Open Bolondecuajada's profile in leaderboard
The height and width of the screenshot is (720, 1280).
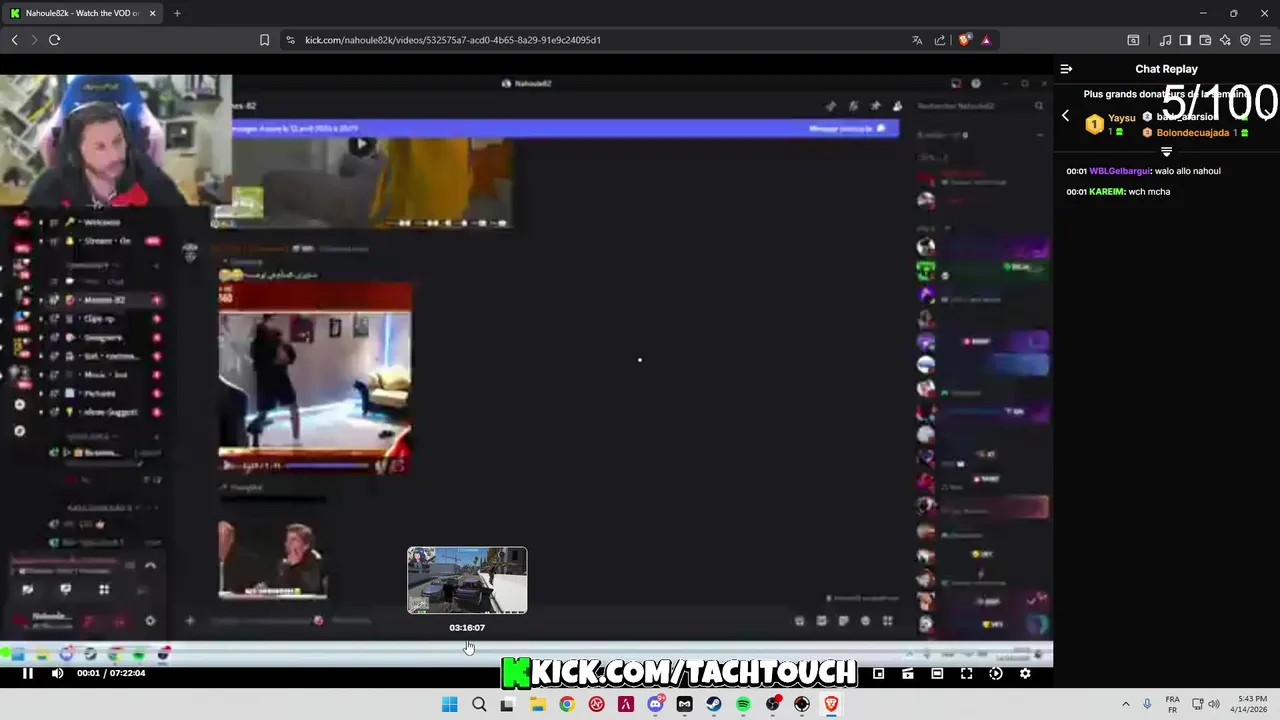point(1194,133)
